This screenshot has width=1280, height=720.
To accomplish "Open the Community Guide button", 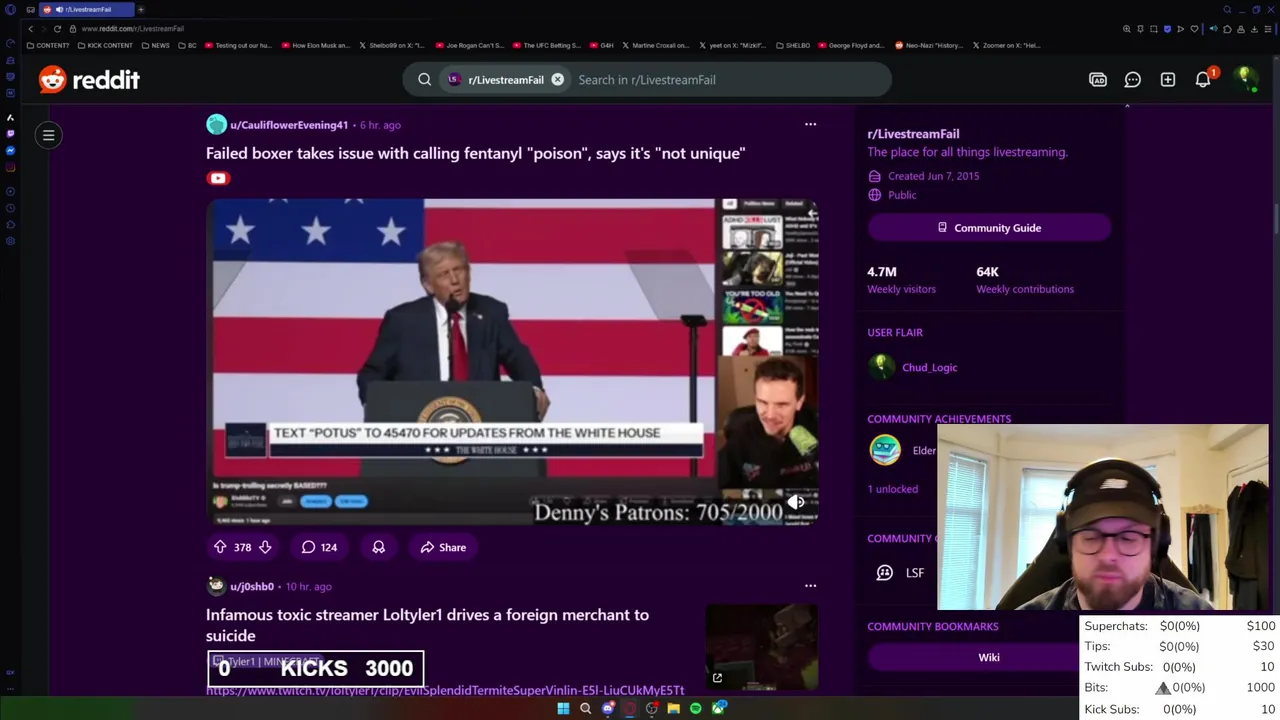I will click(x=989, y=228).
